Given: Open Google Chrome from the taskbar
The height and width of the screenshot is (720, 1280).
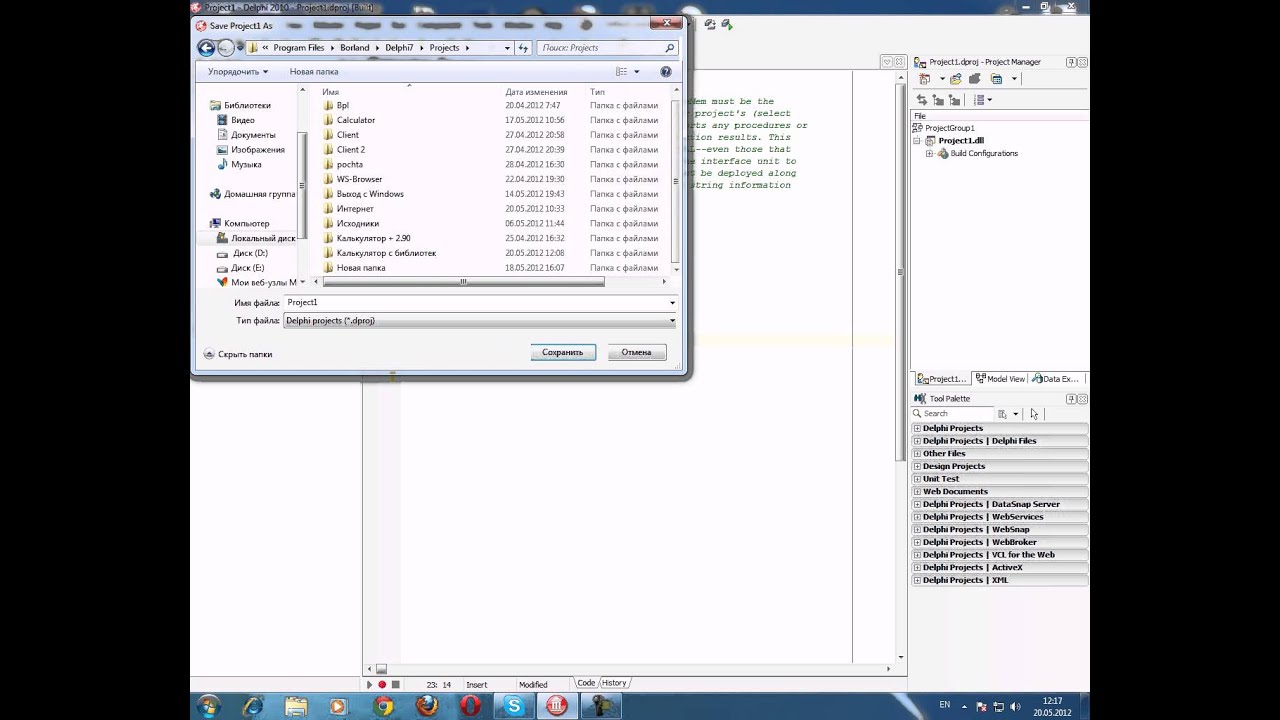Looking at the screenshot, I should 384,706.
